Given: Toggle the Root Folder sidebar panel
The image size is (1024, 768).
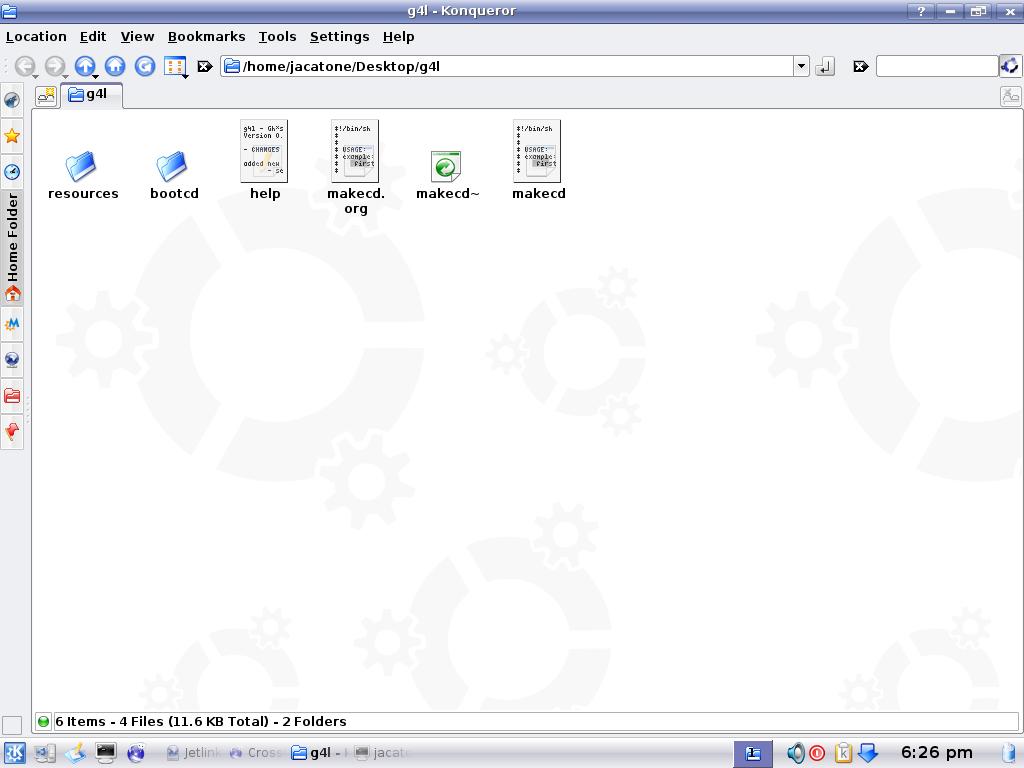Looking at the screenshot, I should coord(12,396).
